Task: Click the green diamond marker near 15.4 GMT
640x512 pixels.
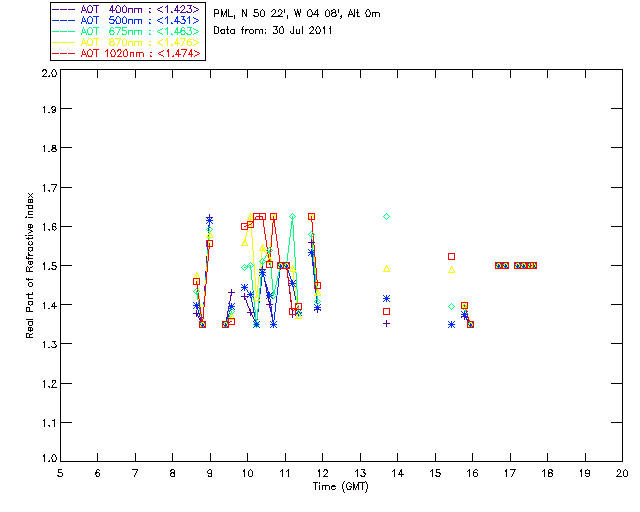Action: pyautogui.click(x=451, y=307)
